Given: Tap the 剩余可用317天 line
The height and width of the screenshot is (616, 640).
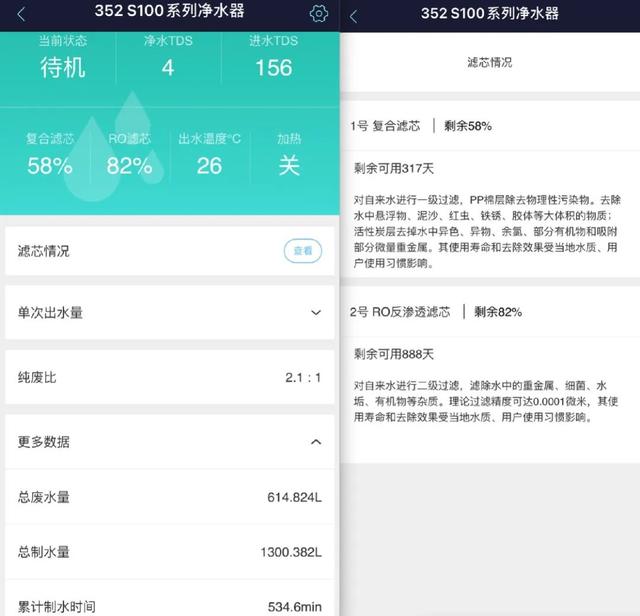Looking at the screenshot, I should [x=393, y=168].
